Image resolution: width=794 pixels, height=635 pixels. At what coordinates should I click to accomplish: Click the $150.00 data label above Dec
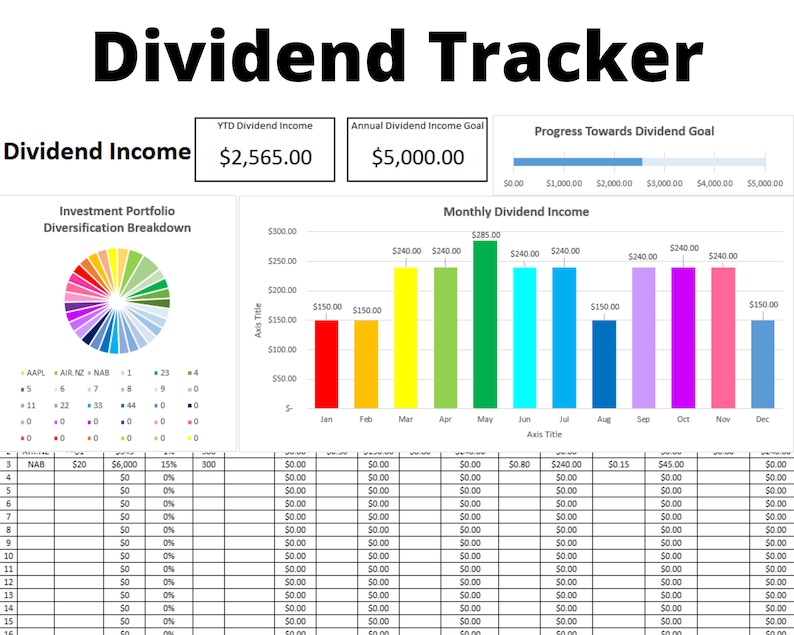(x=764, y=304)
